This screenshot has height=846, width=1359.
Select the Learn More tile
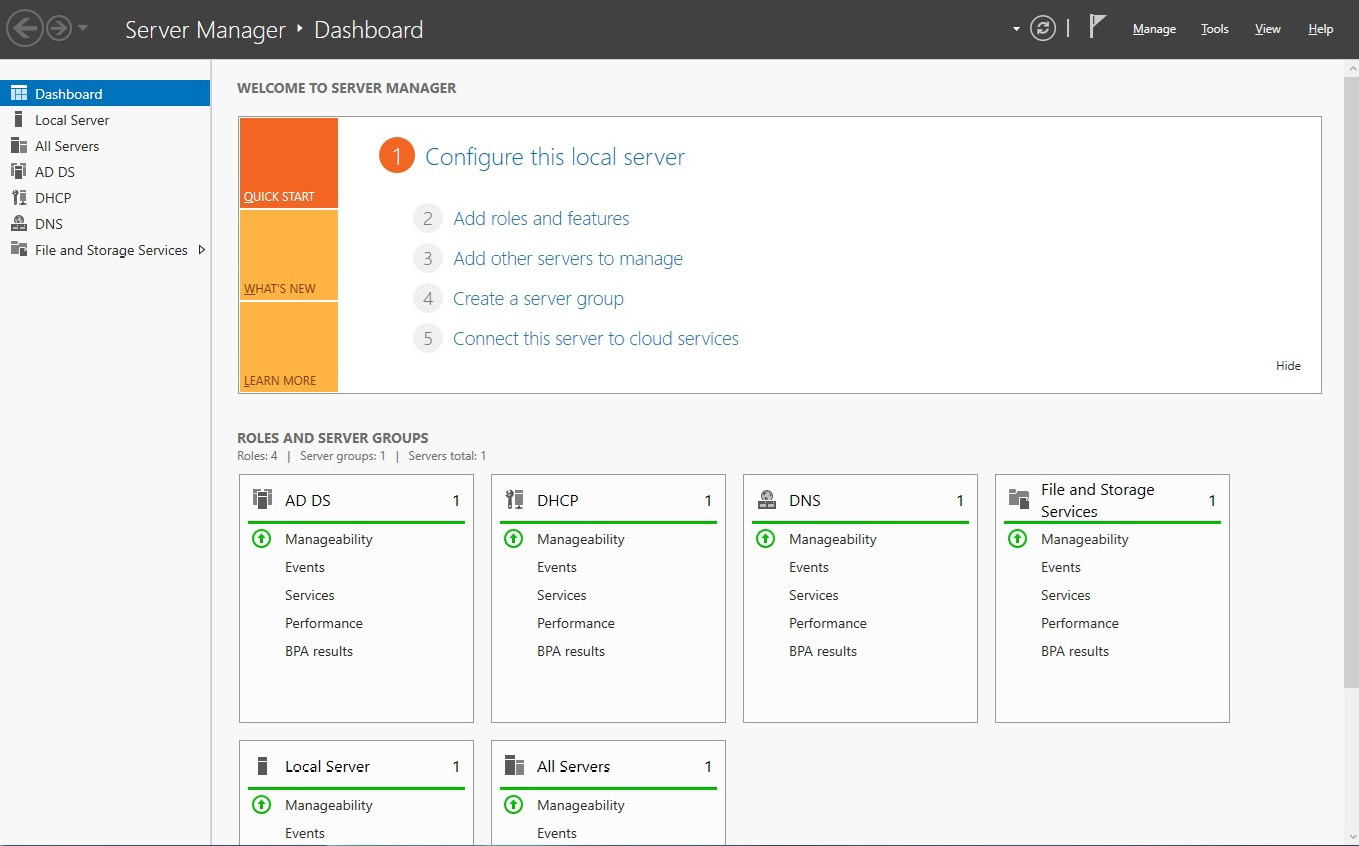(x=288, y=347)
